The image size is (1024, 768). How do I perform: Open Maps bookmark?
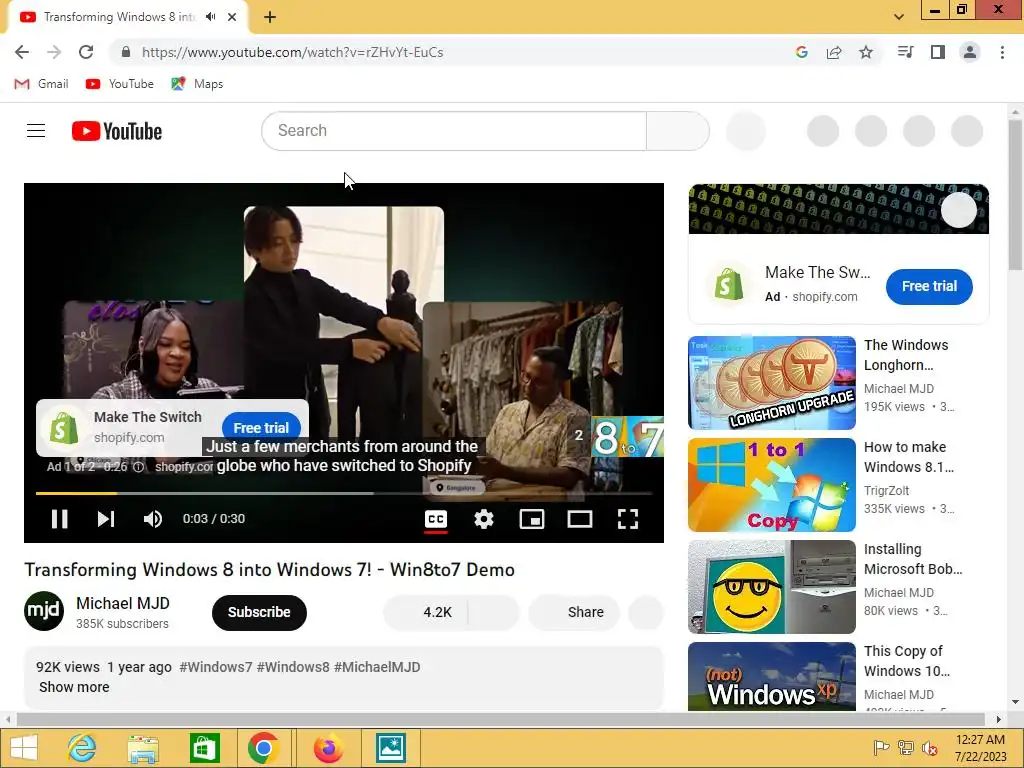pos(197,84)
